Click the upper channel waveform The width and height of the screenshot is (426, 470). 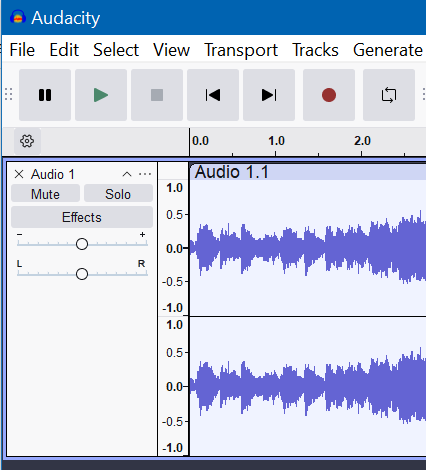[x=308, y=248]
